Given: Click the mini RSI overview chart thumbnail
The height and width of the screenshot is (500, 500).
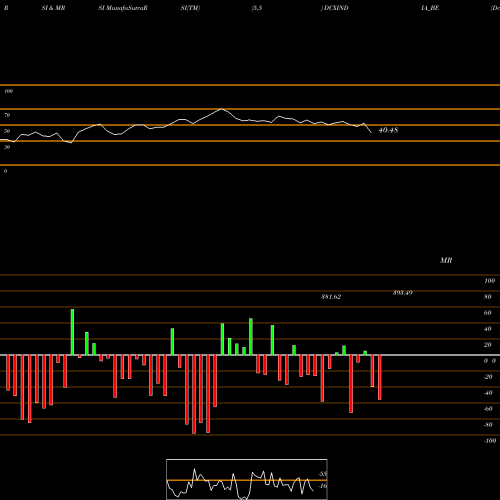Looking at the screenshot, I should pyautogui.click(x=247, y=479).
